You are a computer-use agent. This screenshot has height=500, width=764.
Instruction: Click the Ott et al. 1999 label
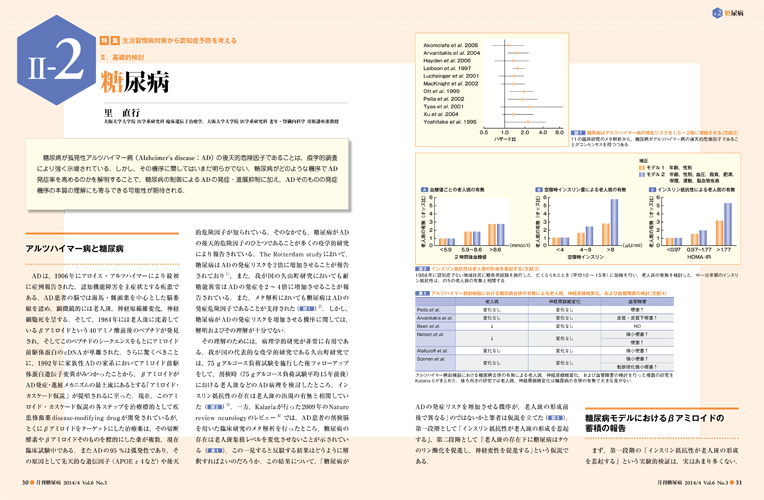coord(441,91)
